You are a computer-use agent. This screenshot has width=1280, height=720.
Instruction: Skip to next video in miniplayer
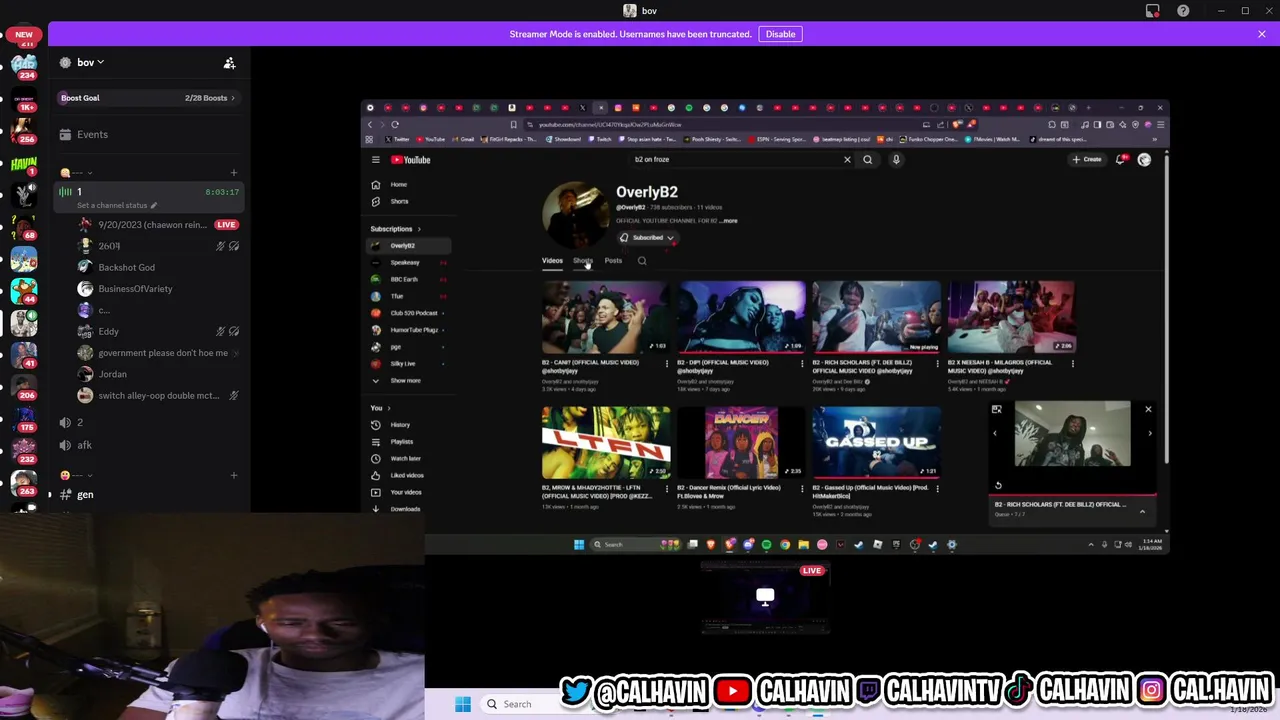pyautogui.click(x=1149, y=434)
